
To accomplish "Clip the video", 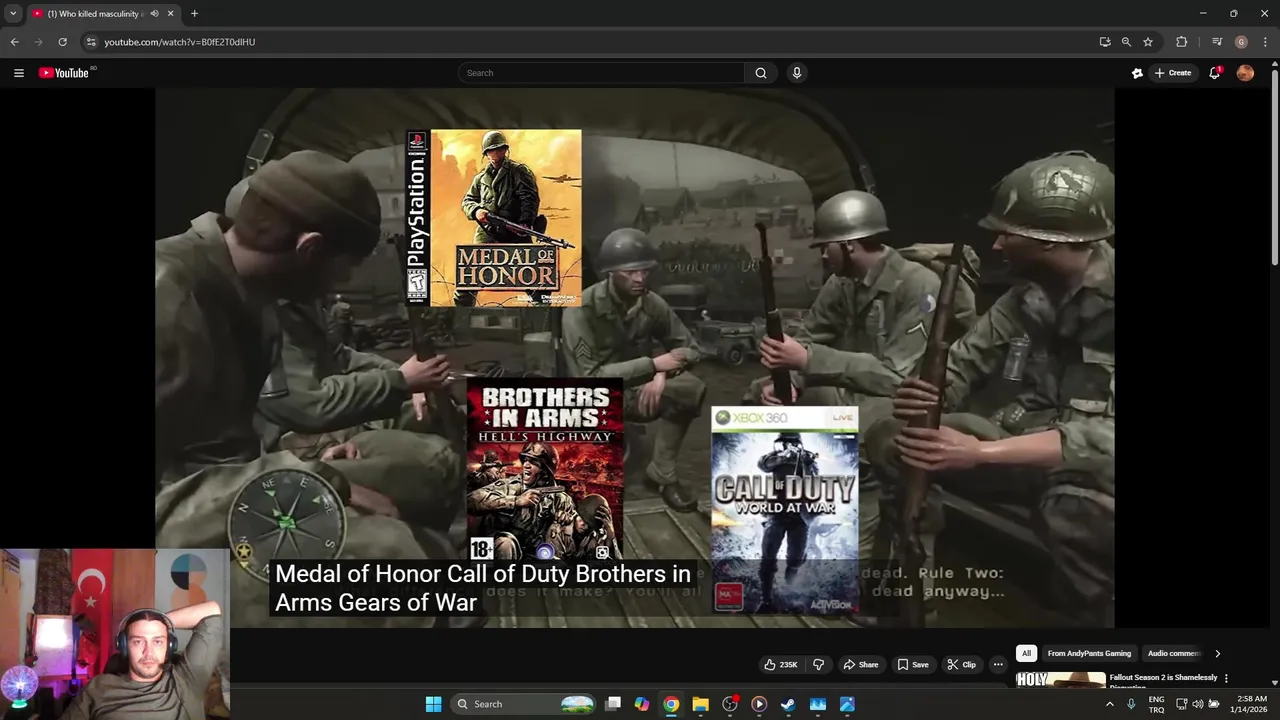I will 962,664.
